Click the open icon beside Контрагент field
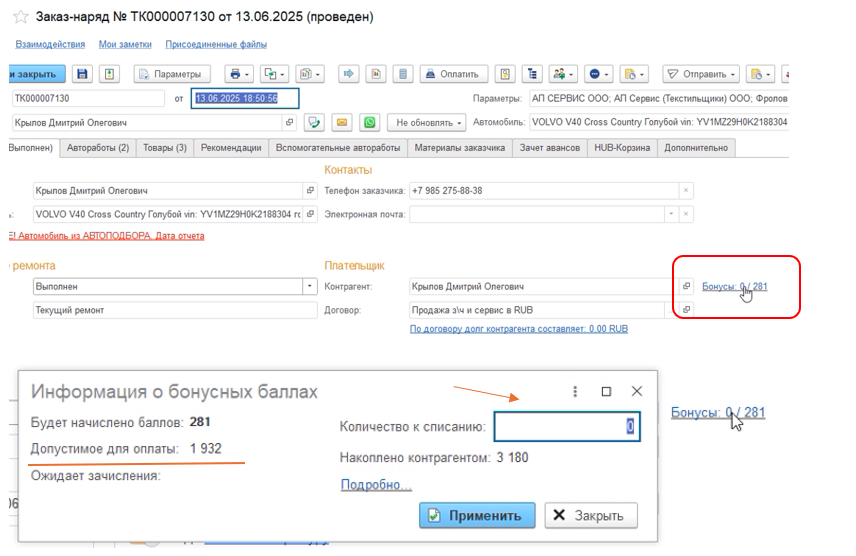 [x=686, y=286]
